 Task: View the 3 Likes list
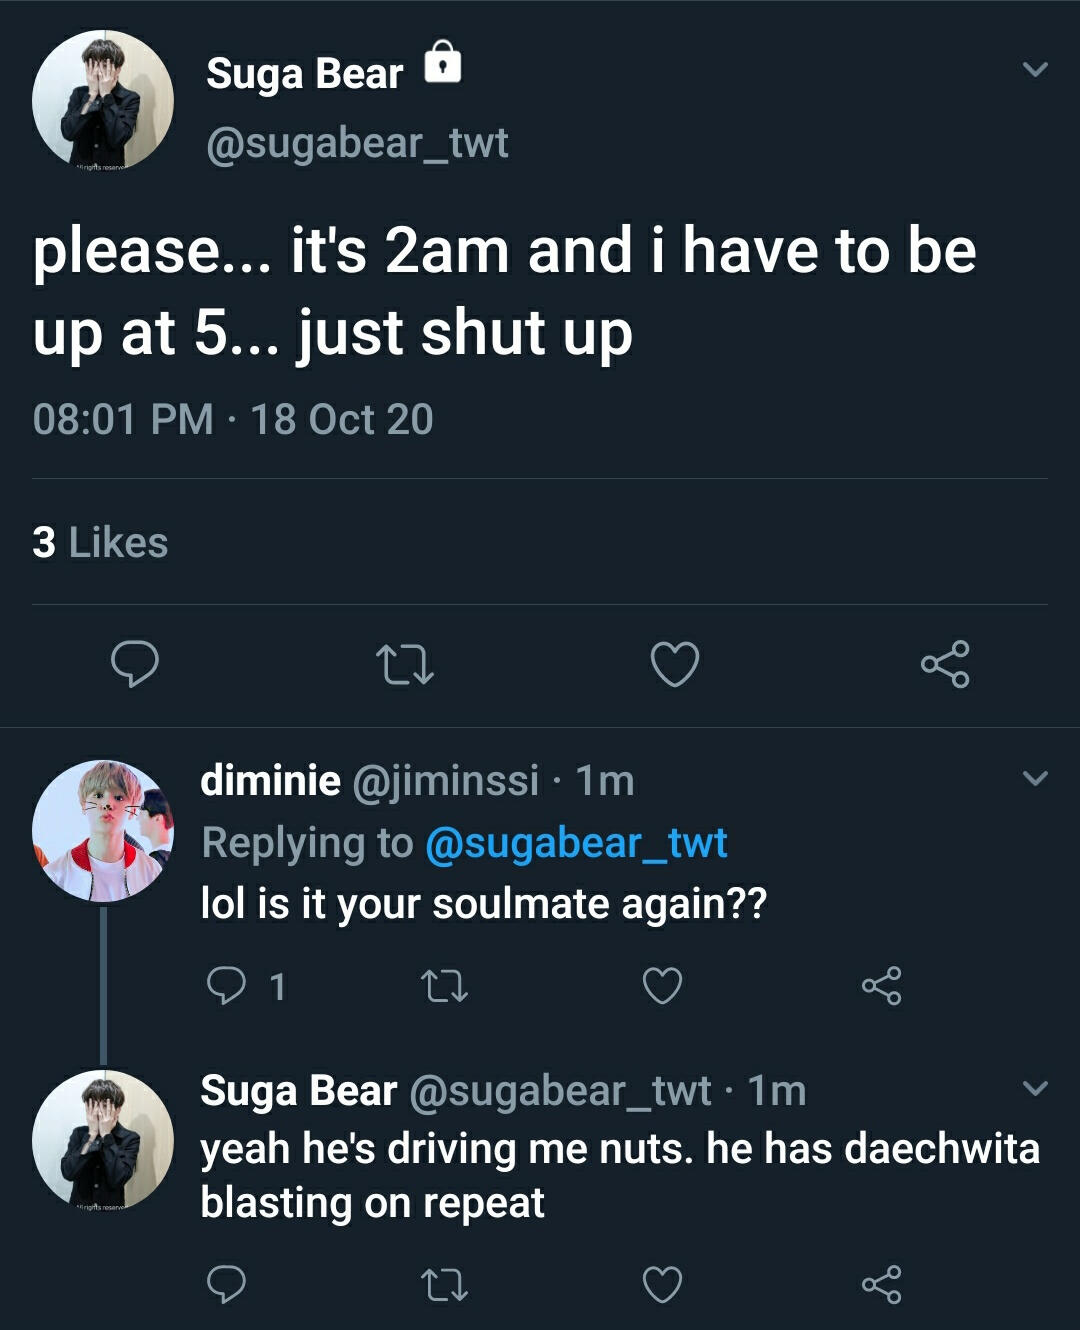click(100, 542)
